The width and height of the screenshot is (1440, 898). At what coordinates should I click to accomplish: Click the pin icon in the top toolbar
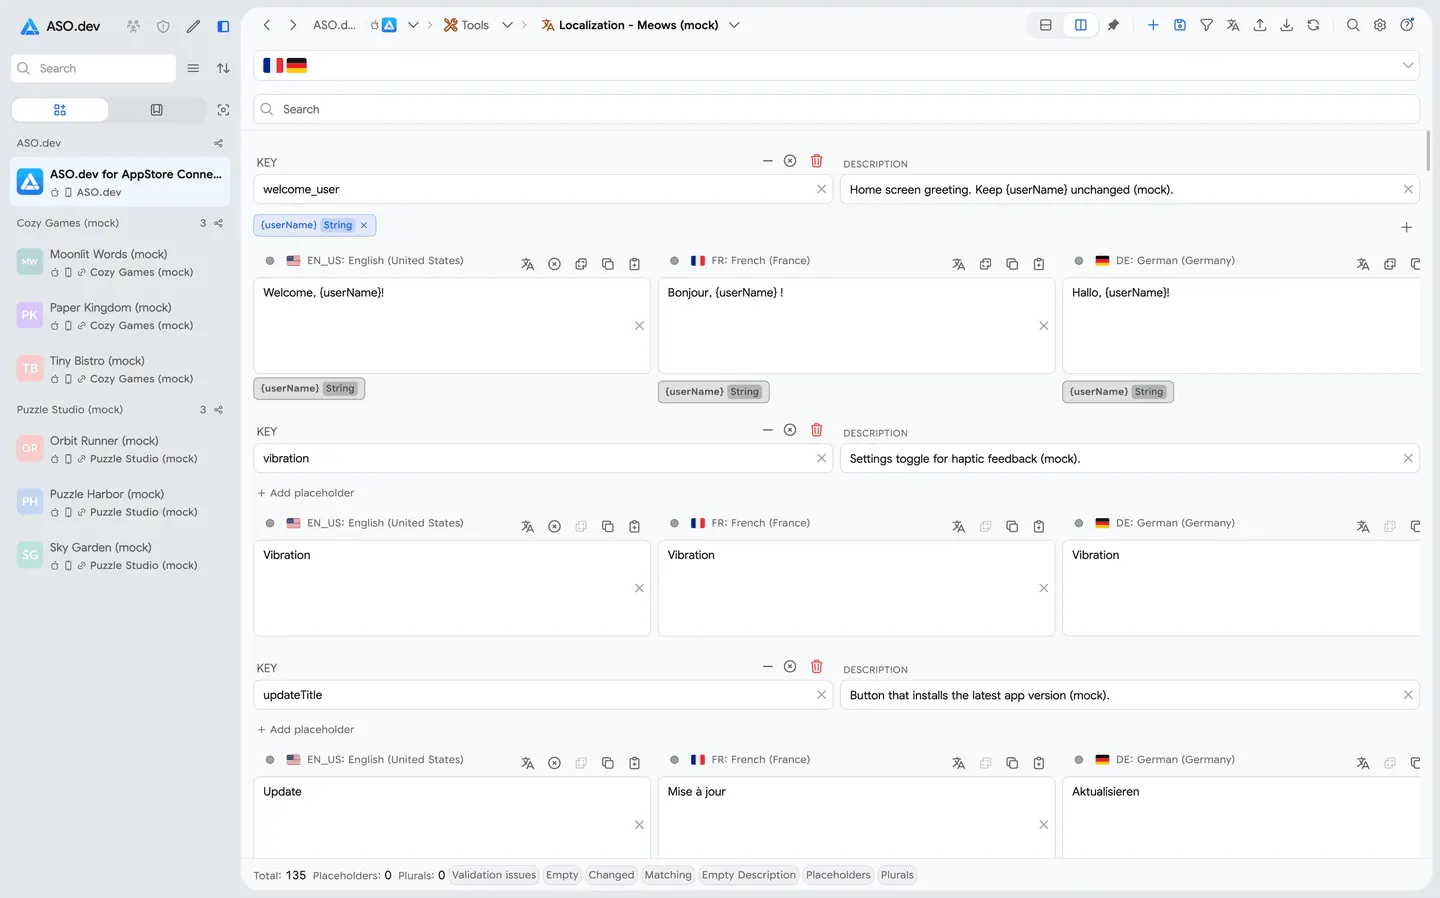point(1113,25)
